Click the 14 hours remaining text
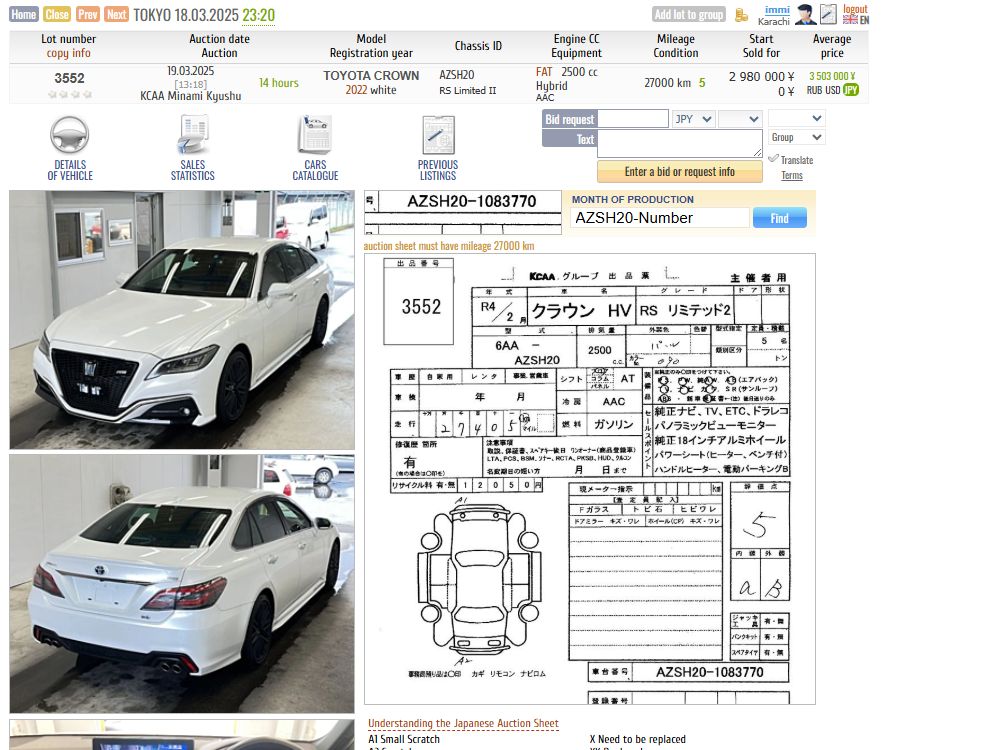Screen dimensions: 1000x750 [279, 83]
